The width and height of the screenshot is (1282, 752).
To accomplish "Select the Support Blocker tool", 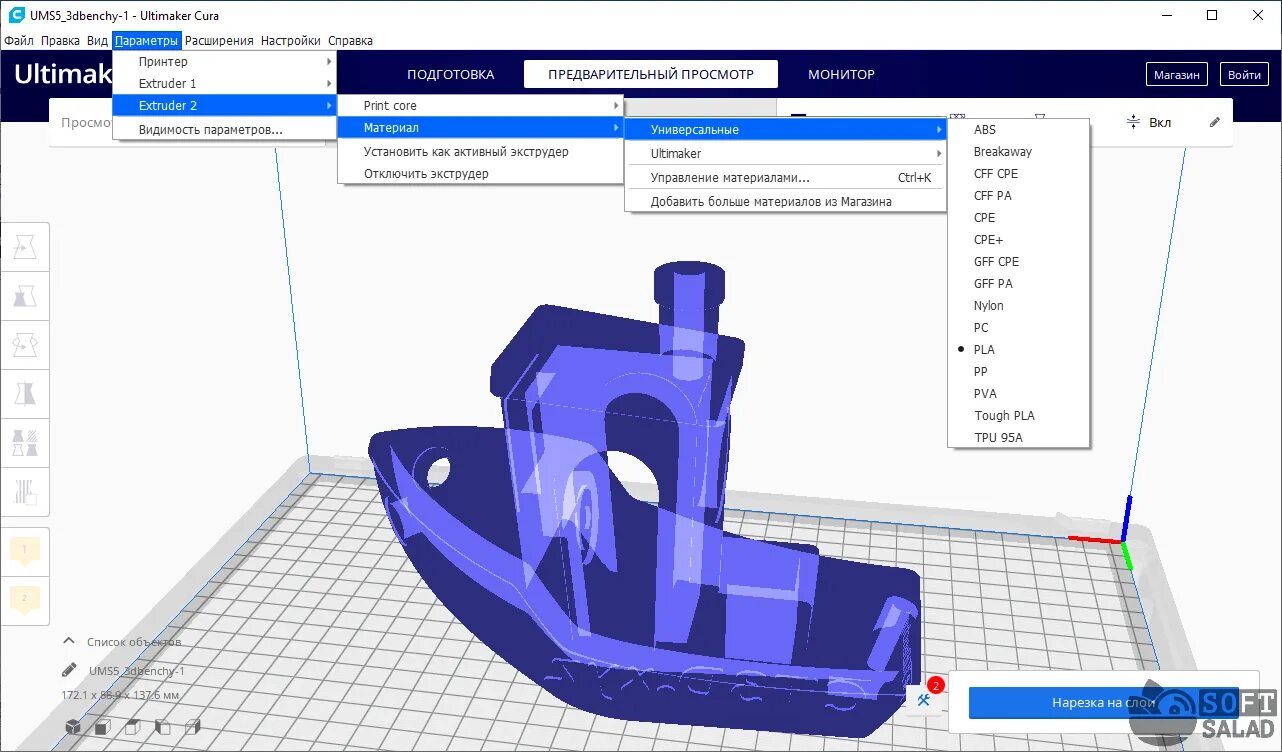I will [x=25, y=492].
